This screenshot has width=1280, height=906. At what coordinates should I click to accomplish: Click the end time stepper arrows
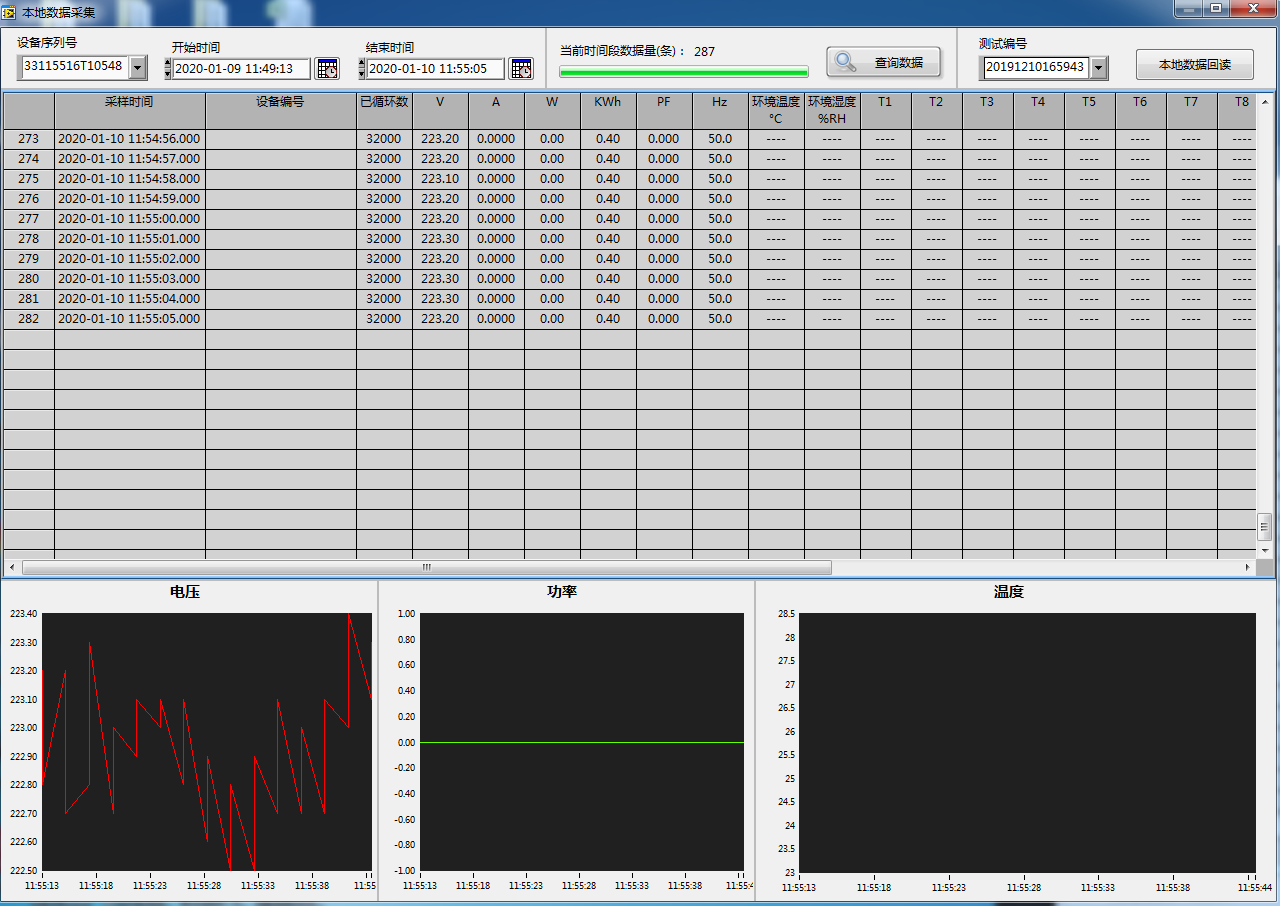coord(361,69)
